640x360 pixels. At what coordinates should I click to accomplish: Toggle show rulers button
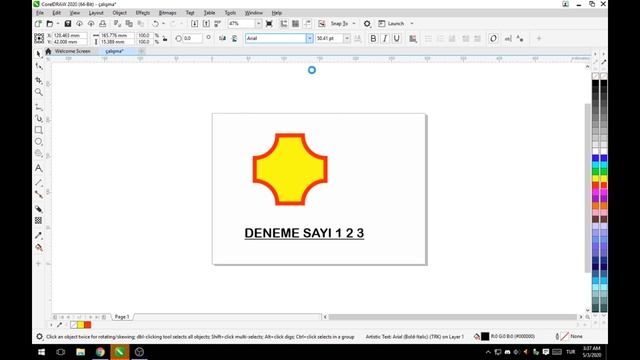click(x=284, y=24)
